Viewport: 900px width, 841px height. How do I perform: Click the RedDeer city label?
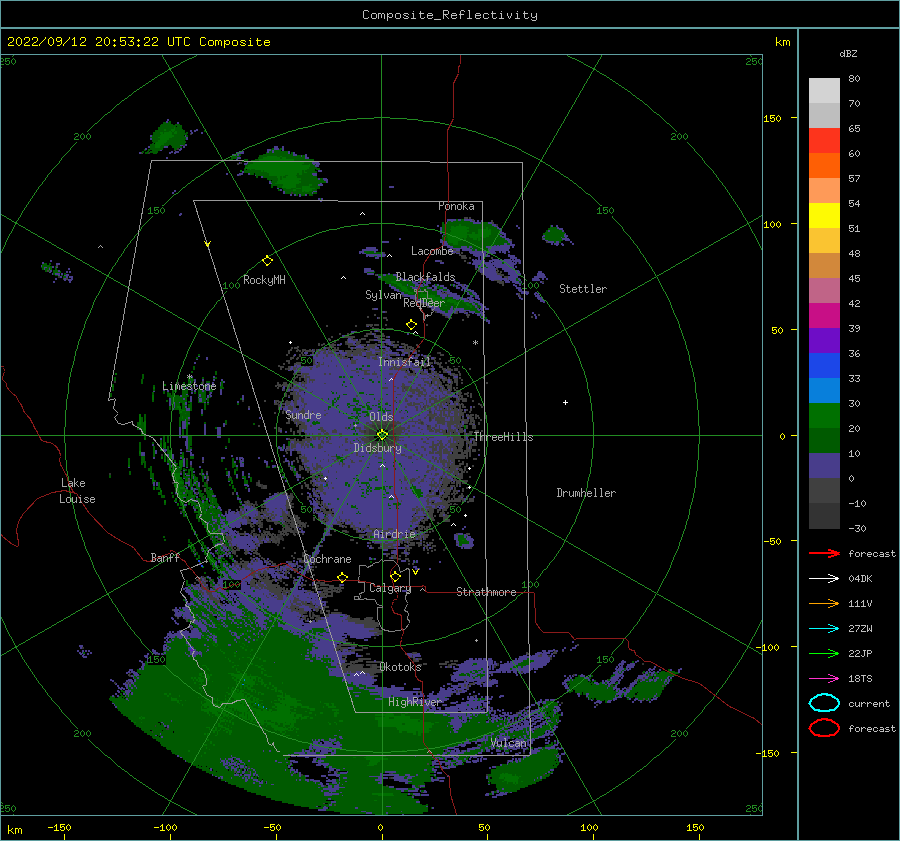click(x=424, y=303)
